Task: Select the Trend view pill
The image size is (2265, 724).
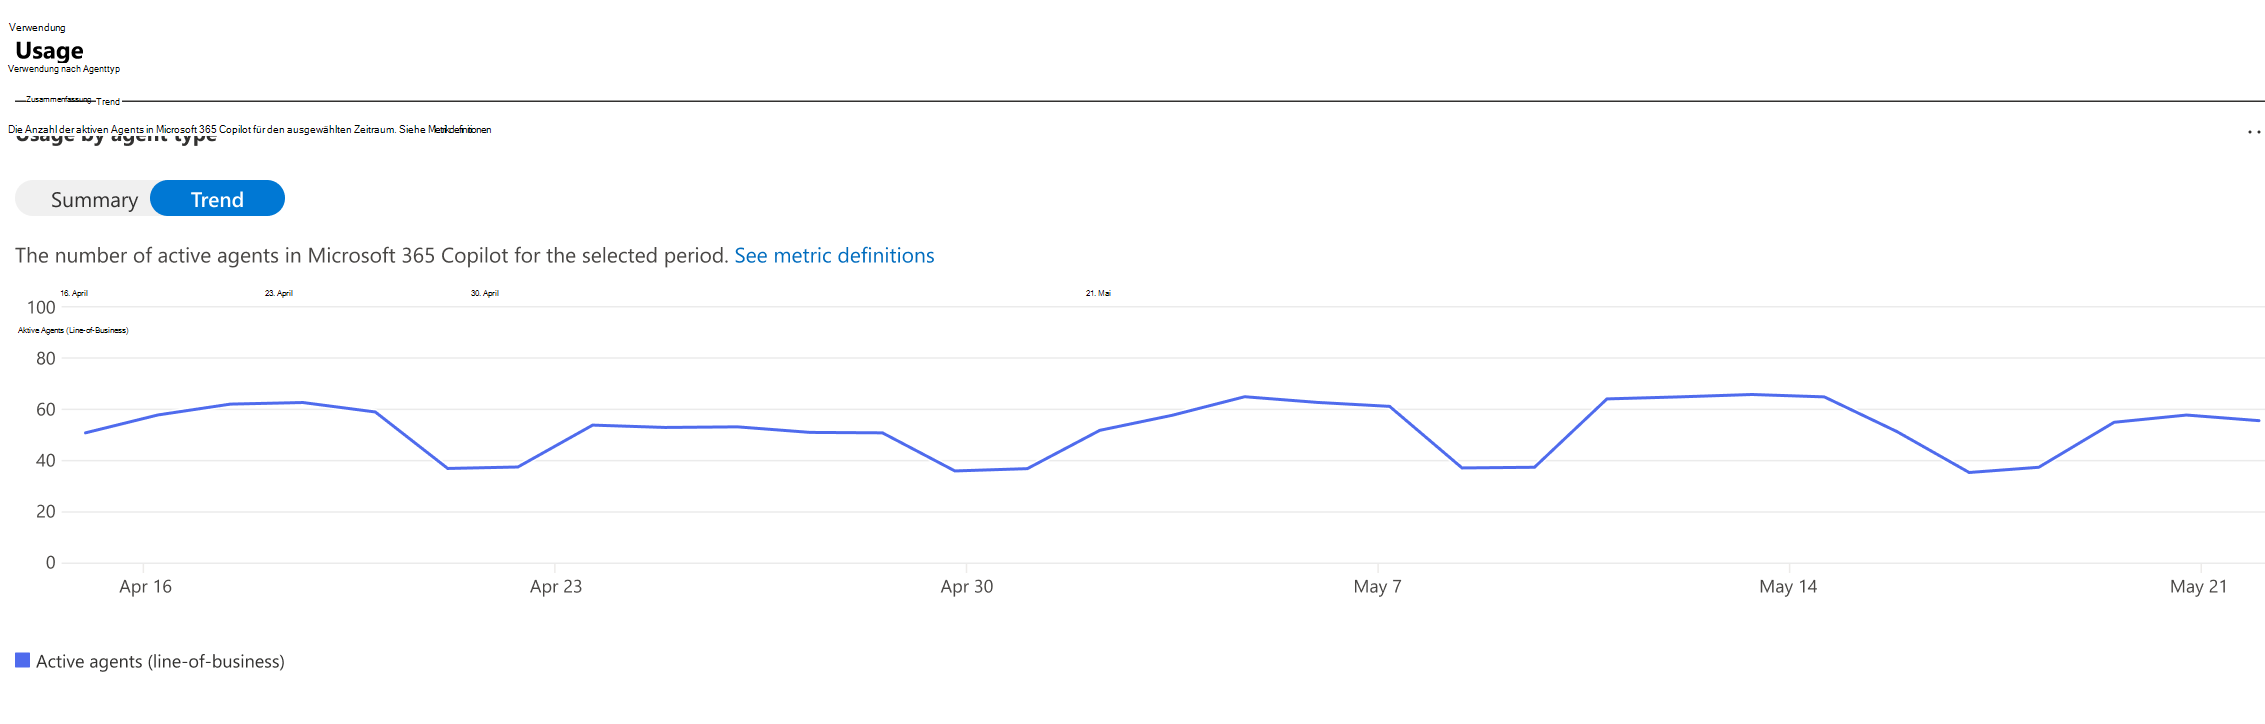Action: pos(217,199)
